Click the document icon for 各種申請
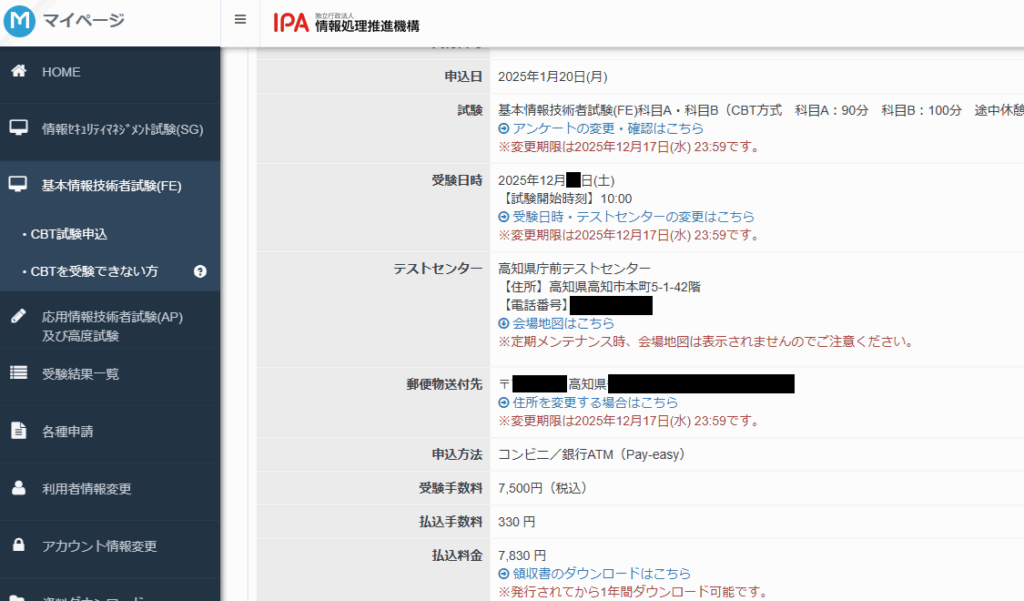1024x601 pixels. [x=18, y=431]
